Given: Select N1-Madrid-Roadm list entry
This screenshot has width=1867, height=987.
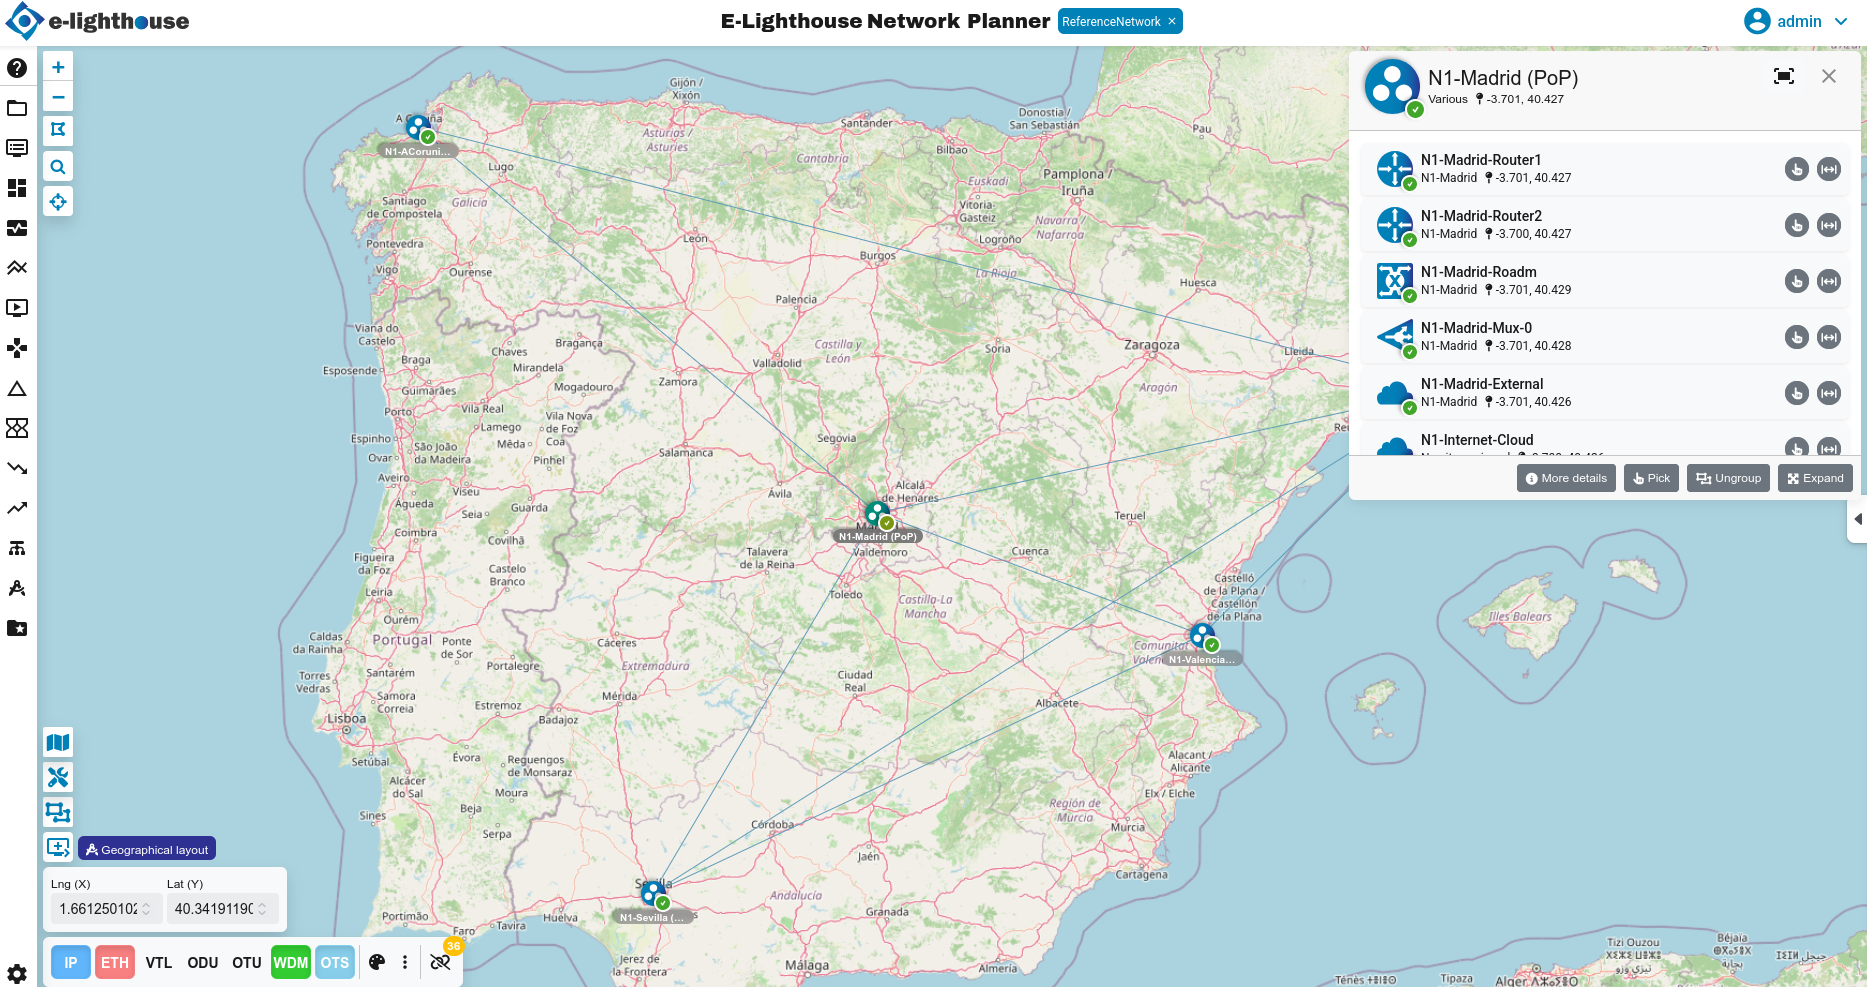Looking at the screenshot, I should tap(1604, 280).
